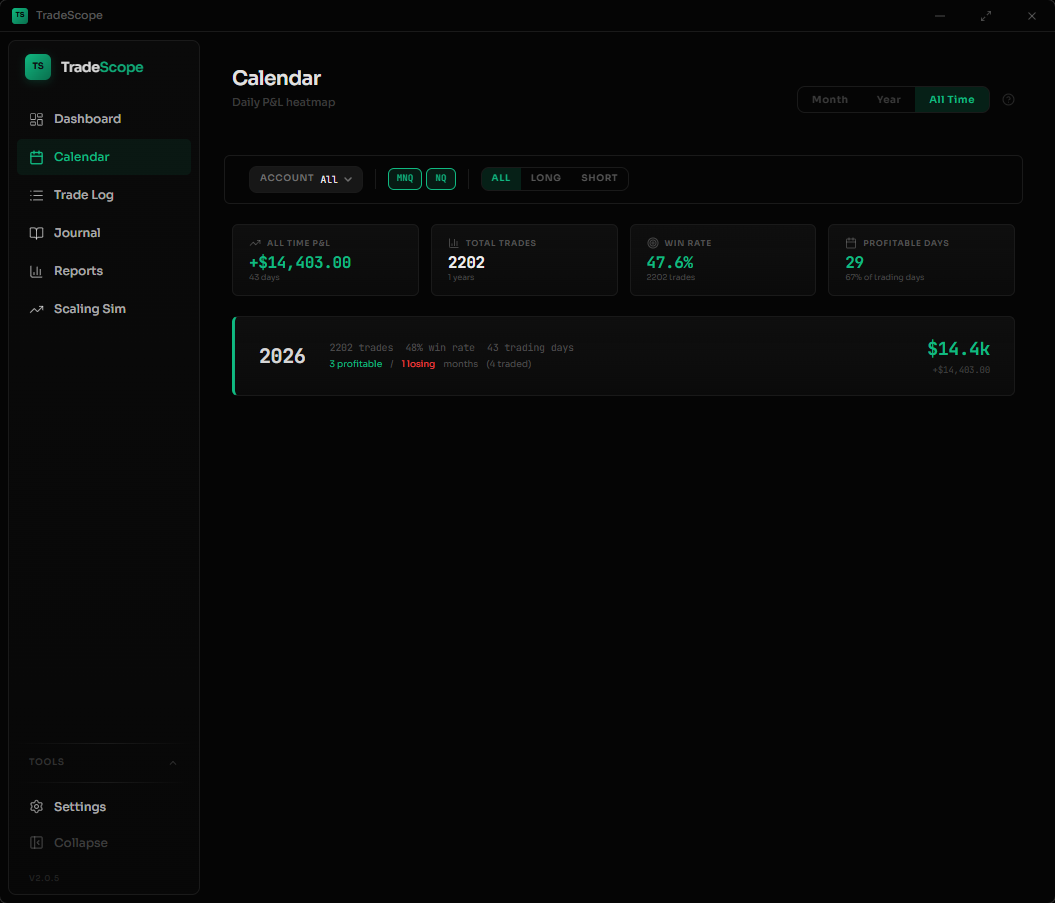Screen dimensions: 1055x903
Task: Click the help question mark near All Time
Action: (1008, 99)
